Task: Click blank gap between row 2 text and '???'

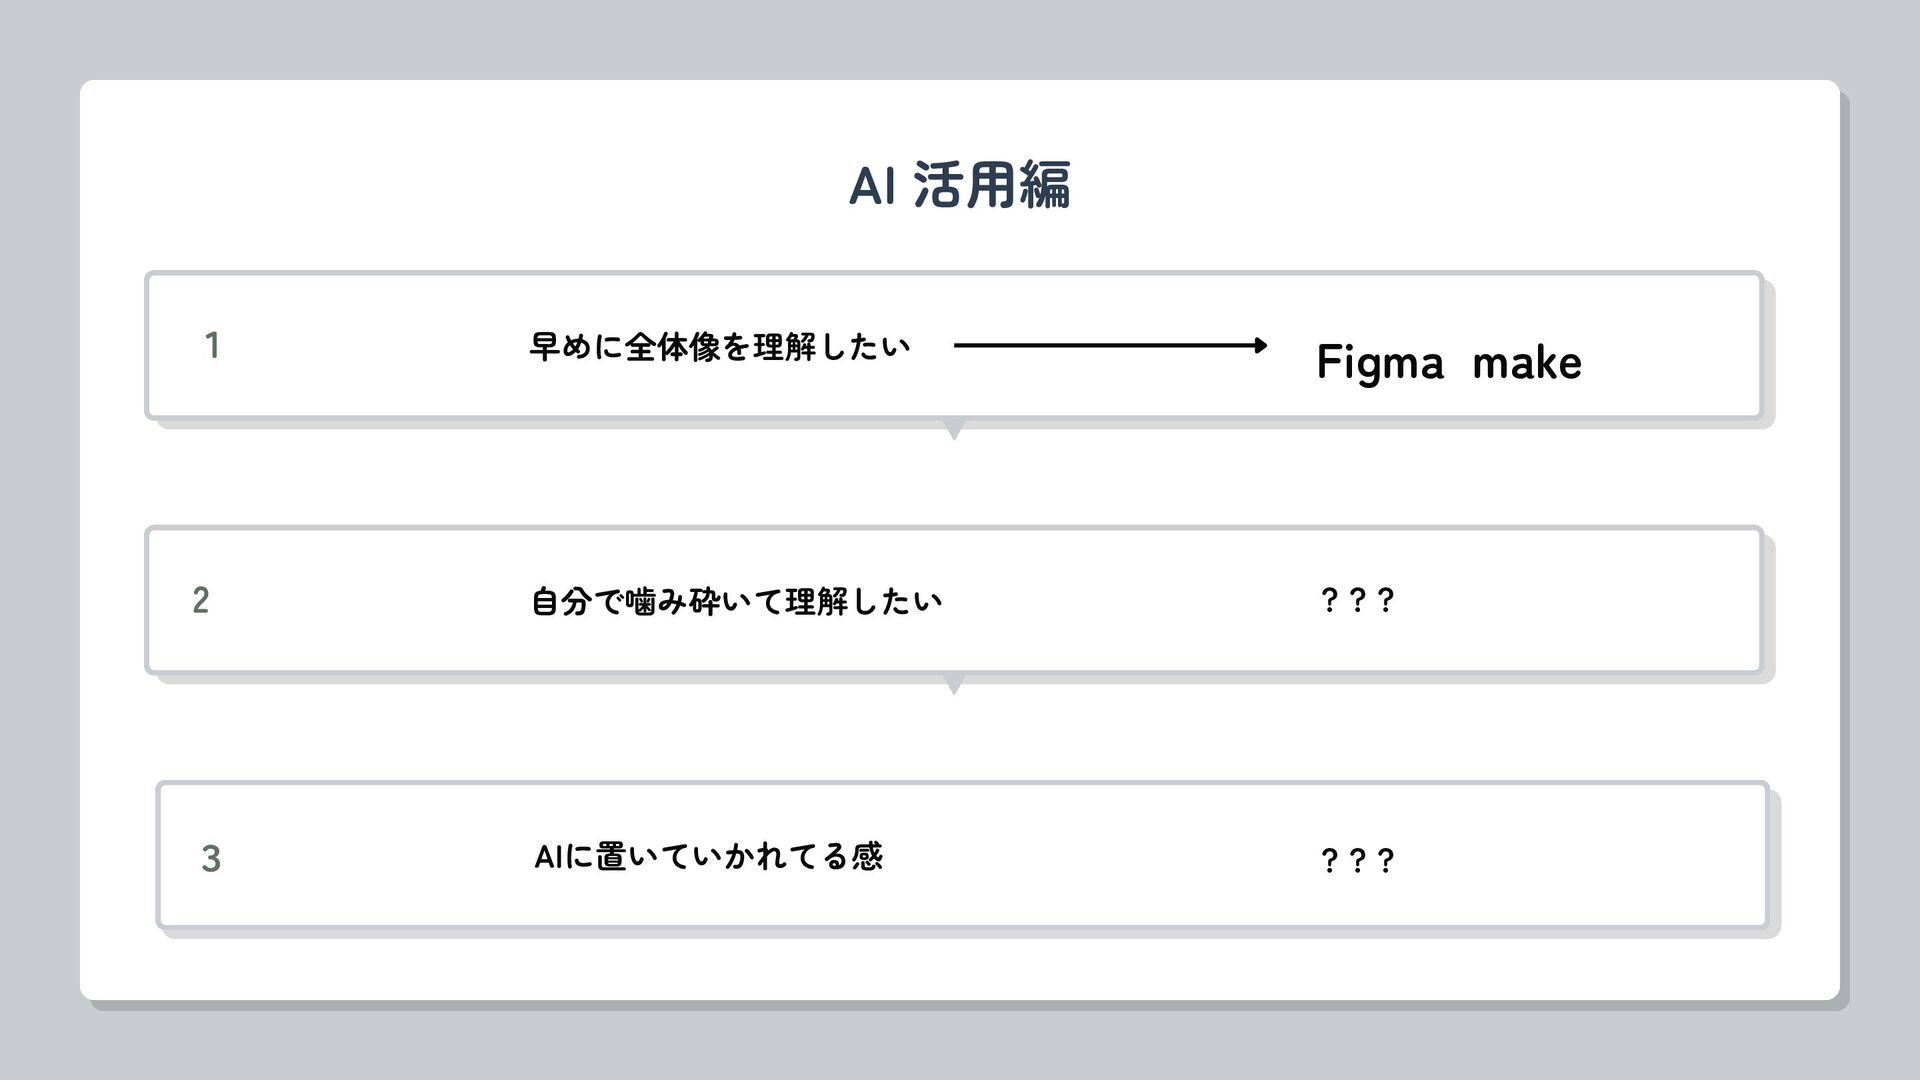Action: (1130, 601)
